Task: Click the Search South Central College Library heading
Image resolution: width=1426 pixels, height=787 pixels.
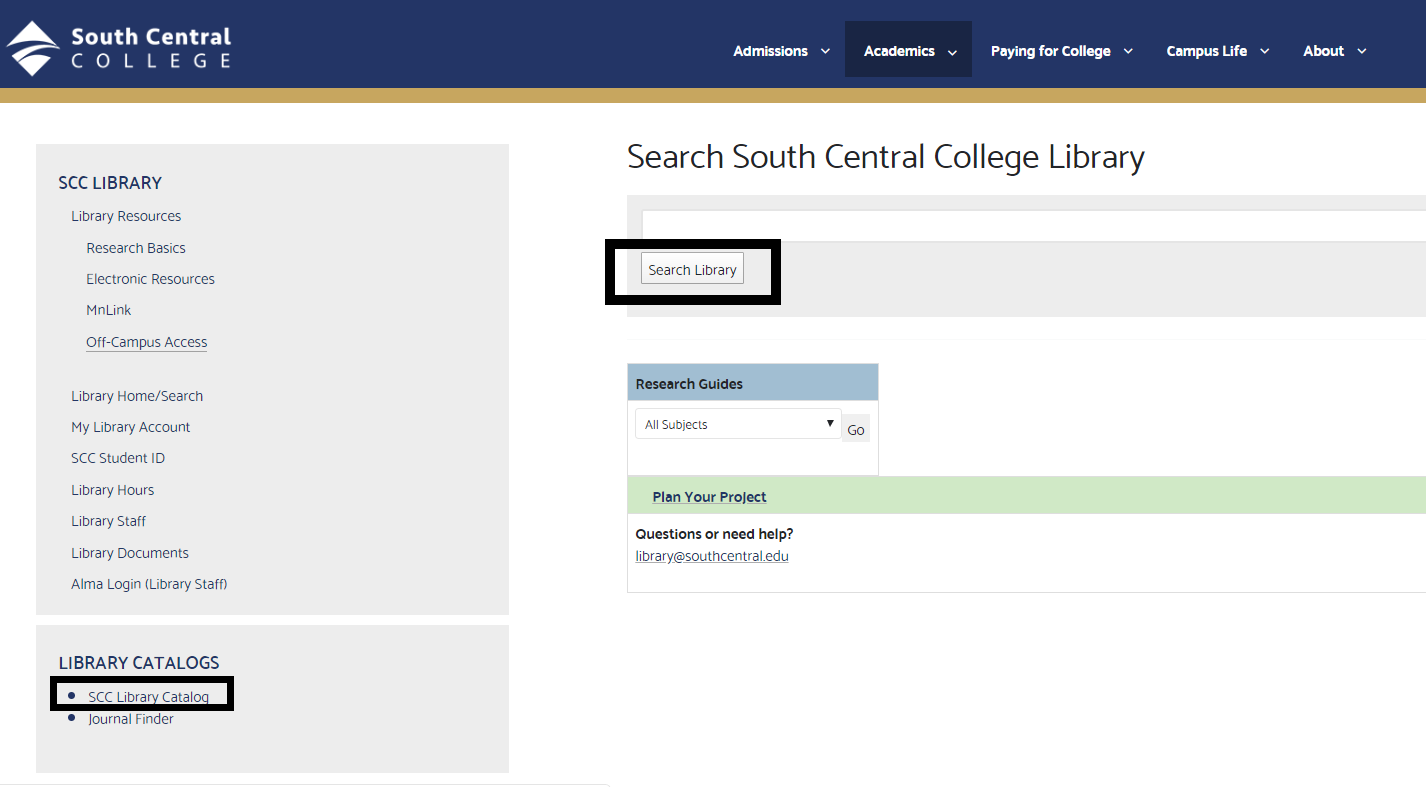Action: [886, 157]
